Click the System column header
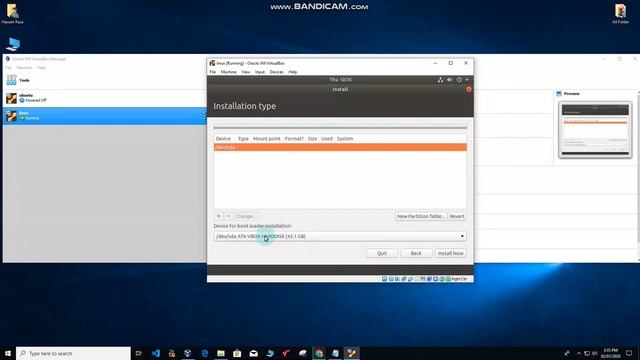The width and height of the screenshot is (640, 360). (x=345, y=139)
